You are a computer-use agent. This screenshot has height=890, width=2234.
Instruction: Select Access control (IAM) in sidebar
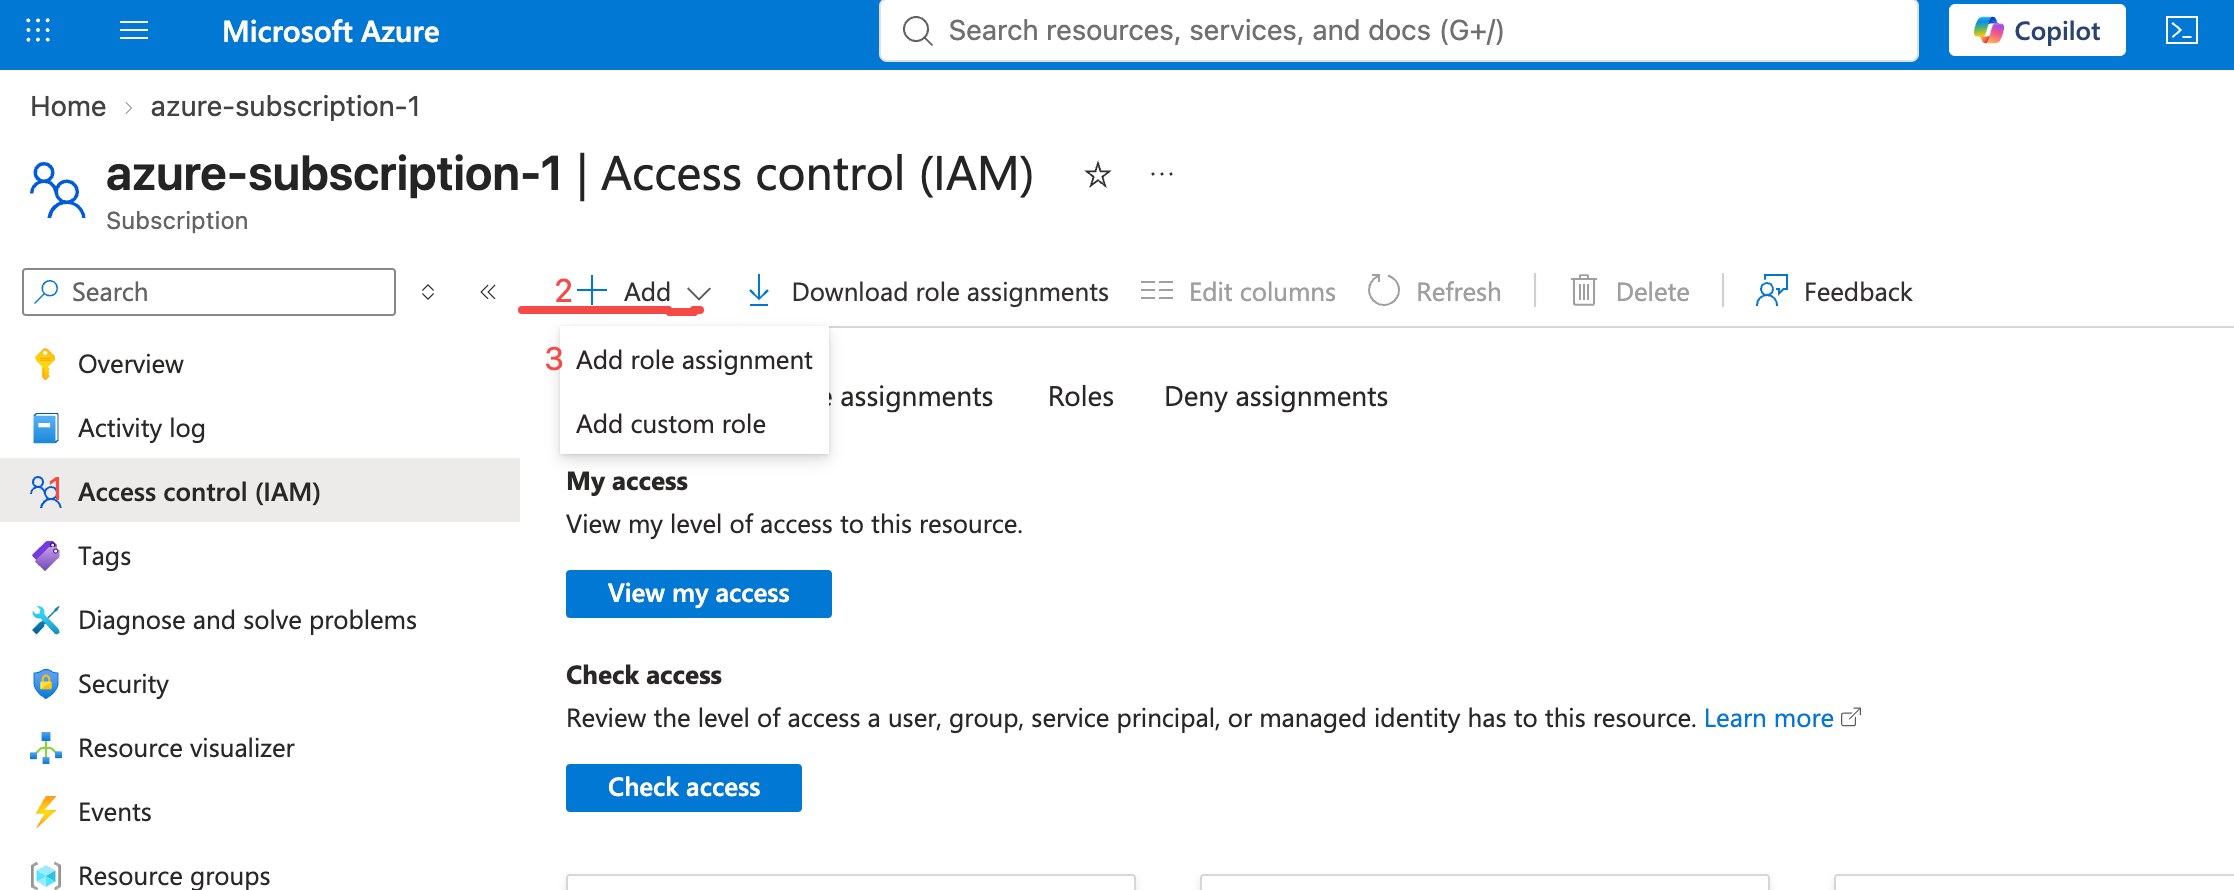tap(260, 491)
